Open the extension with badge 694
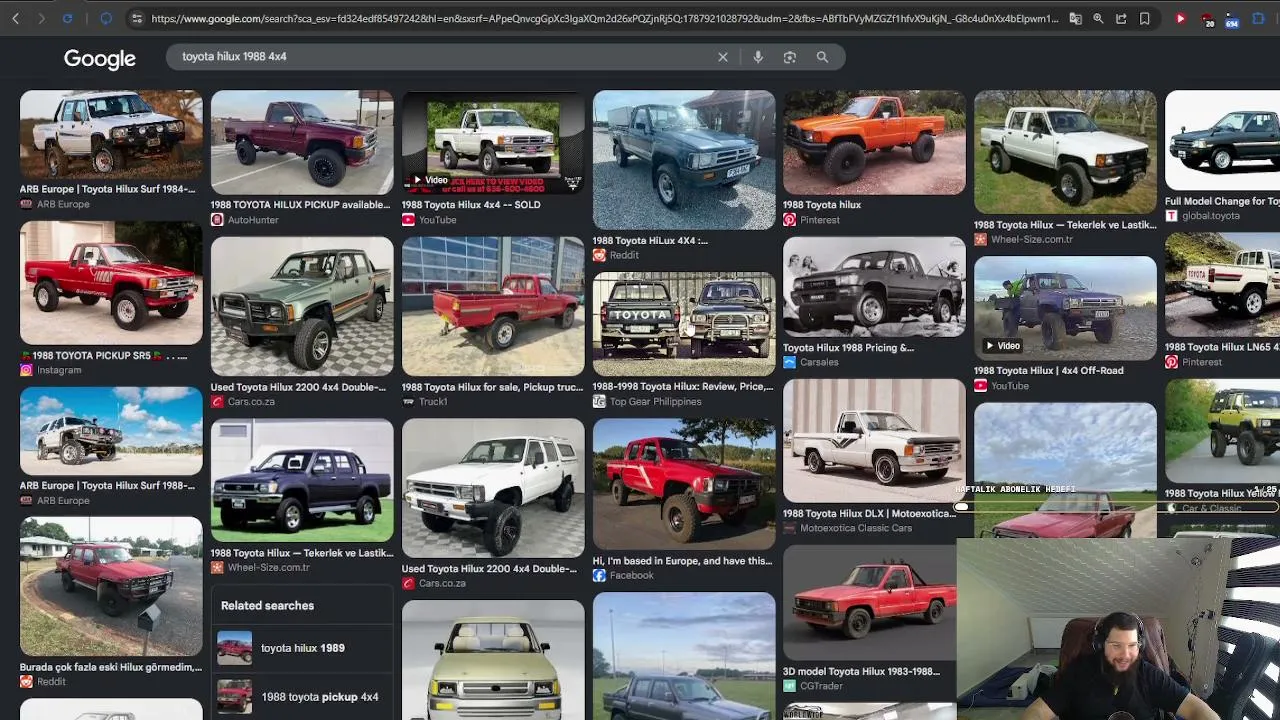Screen dimensions: 1280x720 1232,19
